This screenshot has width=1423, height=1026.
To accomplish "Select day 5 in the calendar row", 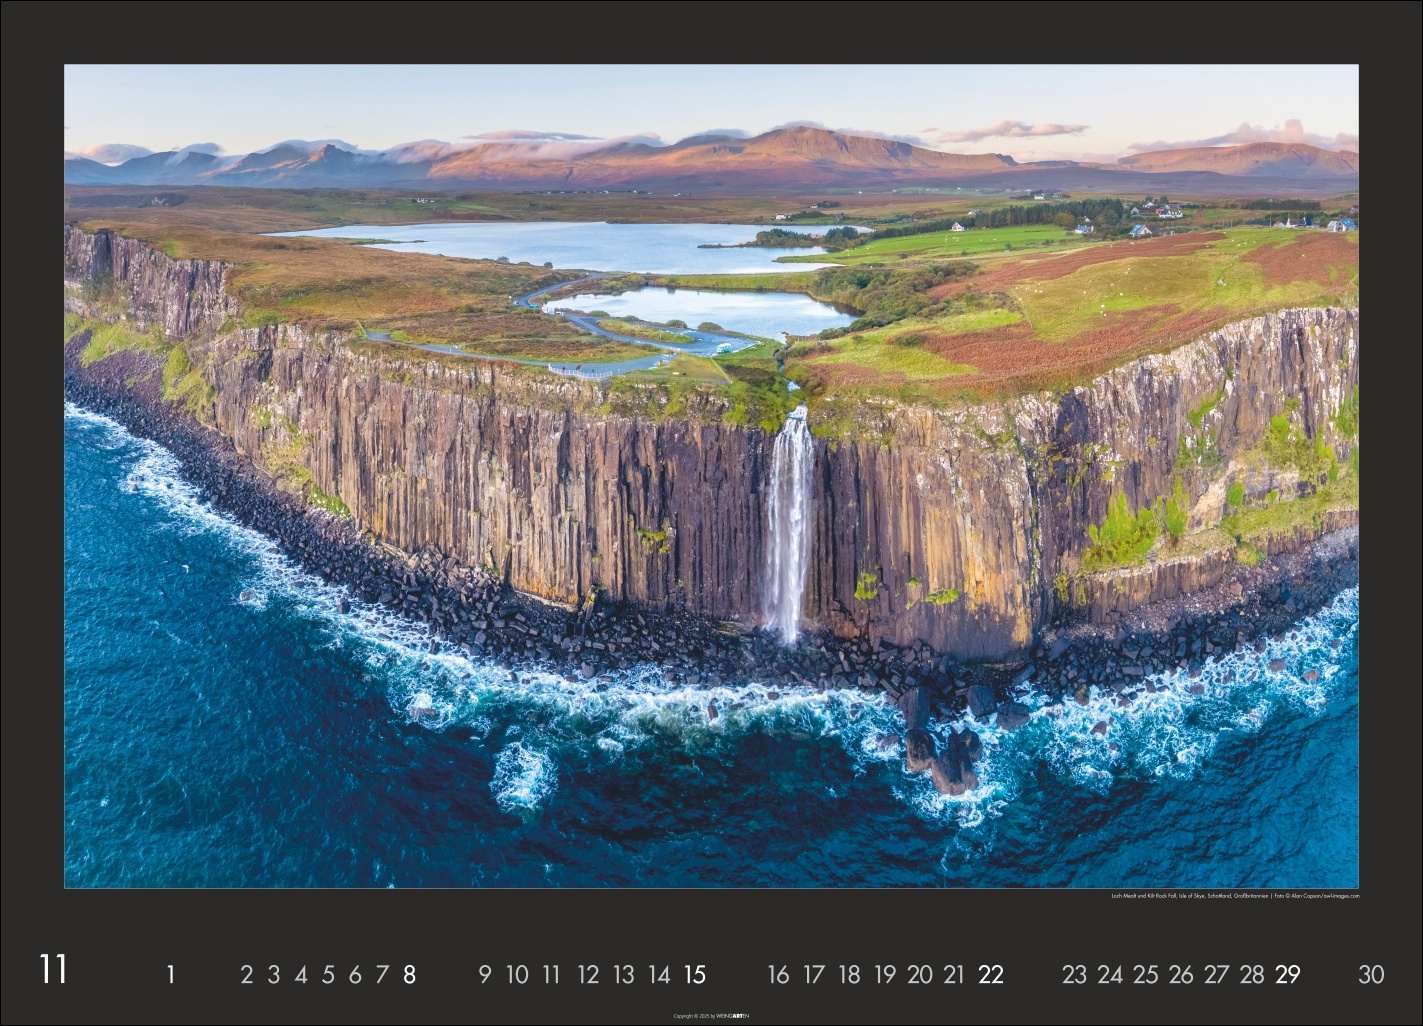I will coord(328,974).
